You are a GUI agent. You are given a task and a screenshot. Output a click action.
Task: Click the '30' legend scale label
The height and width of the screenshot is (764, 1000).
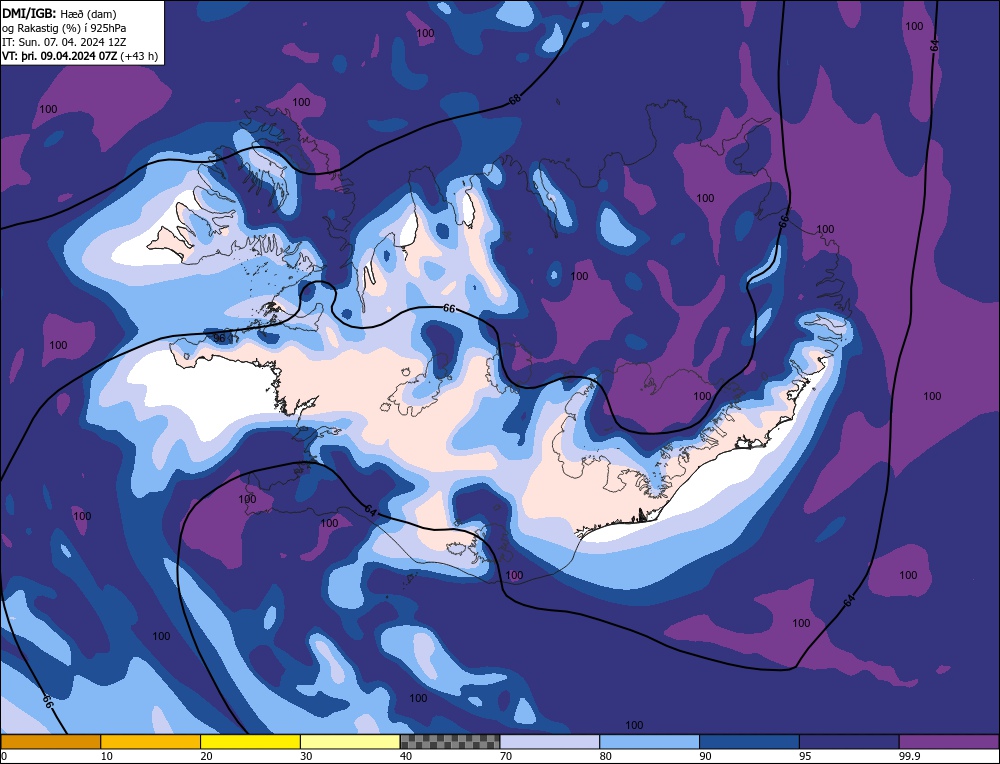[306, 756]
